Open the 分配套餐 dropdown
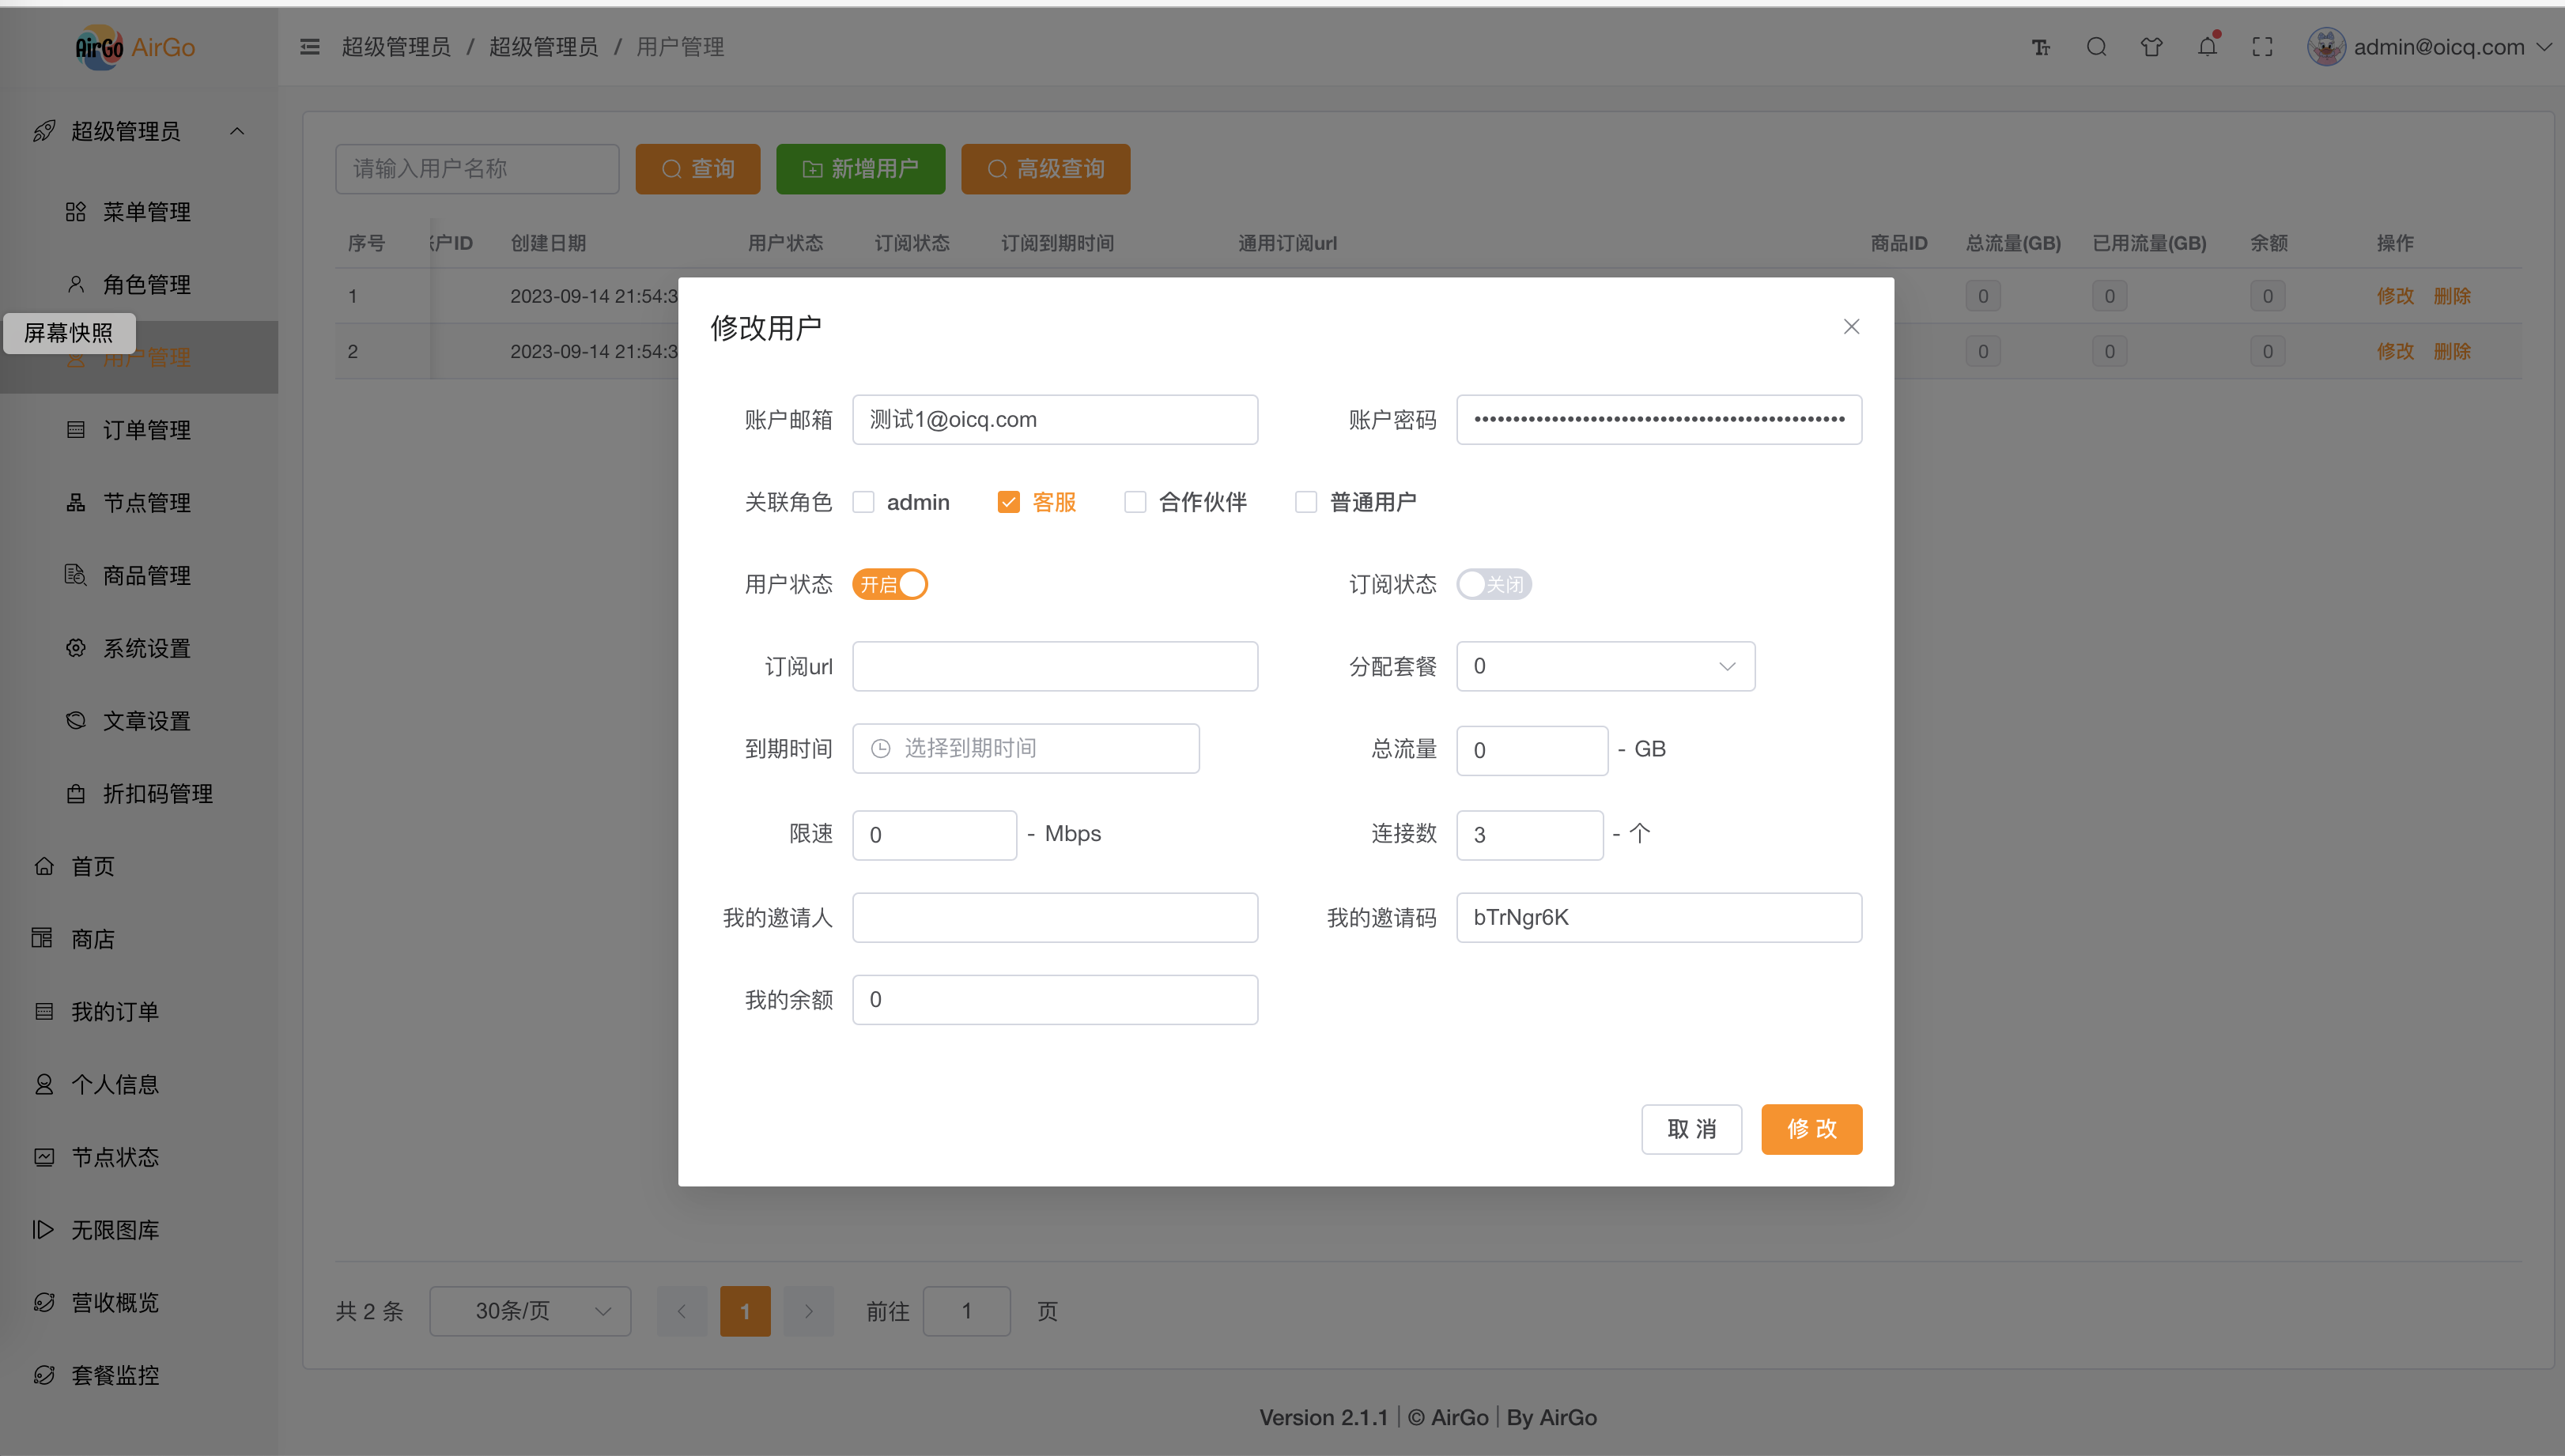The width and height of the screenshot is (2565, 1456). pyautogui.click(x=1605, y=666)
